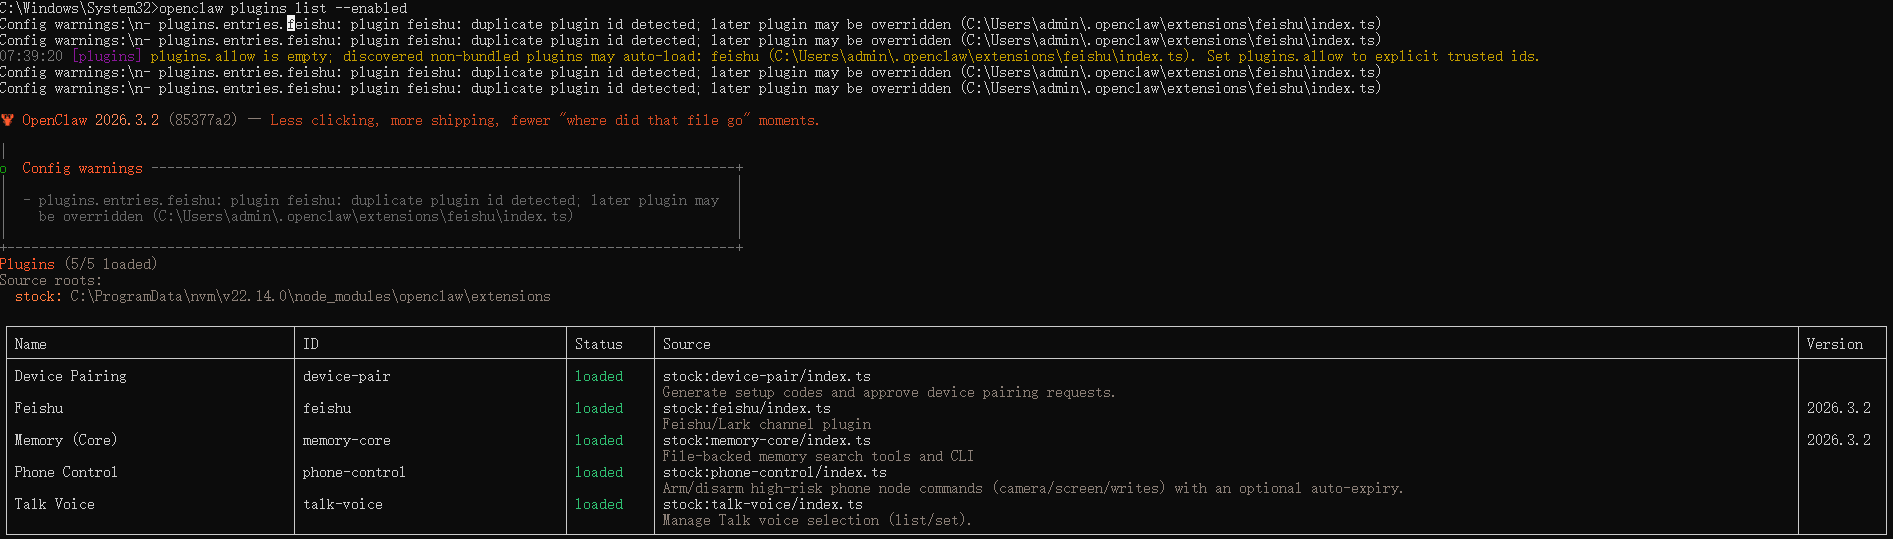Click the commit hash '(85377a2)'
The height and width of the screenshot is (539, 1893).
click(x=203, y=120)
